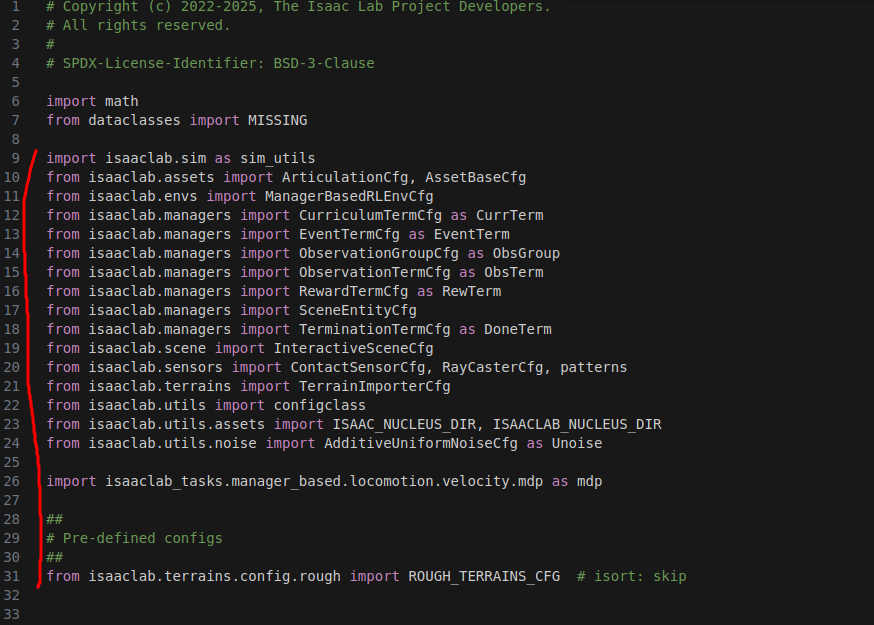The width and height of the screenshot is (874, 625).
Task: Click RewardTermCfg on line 16
Action: (x=353, y=291)
